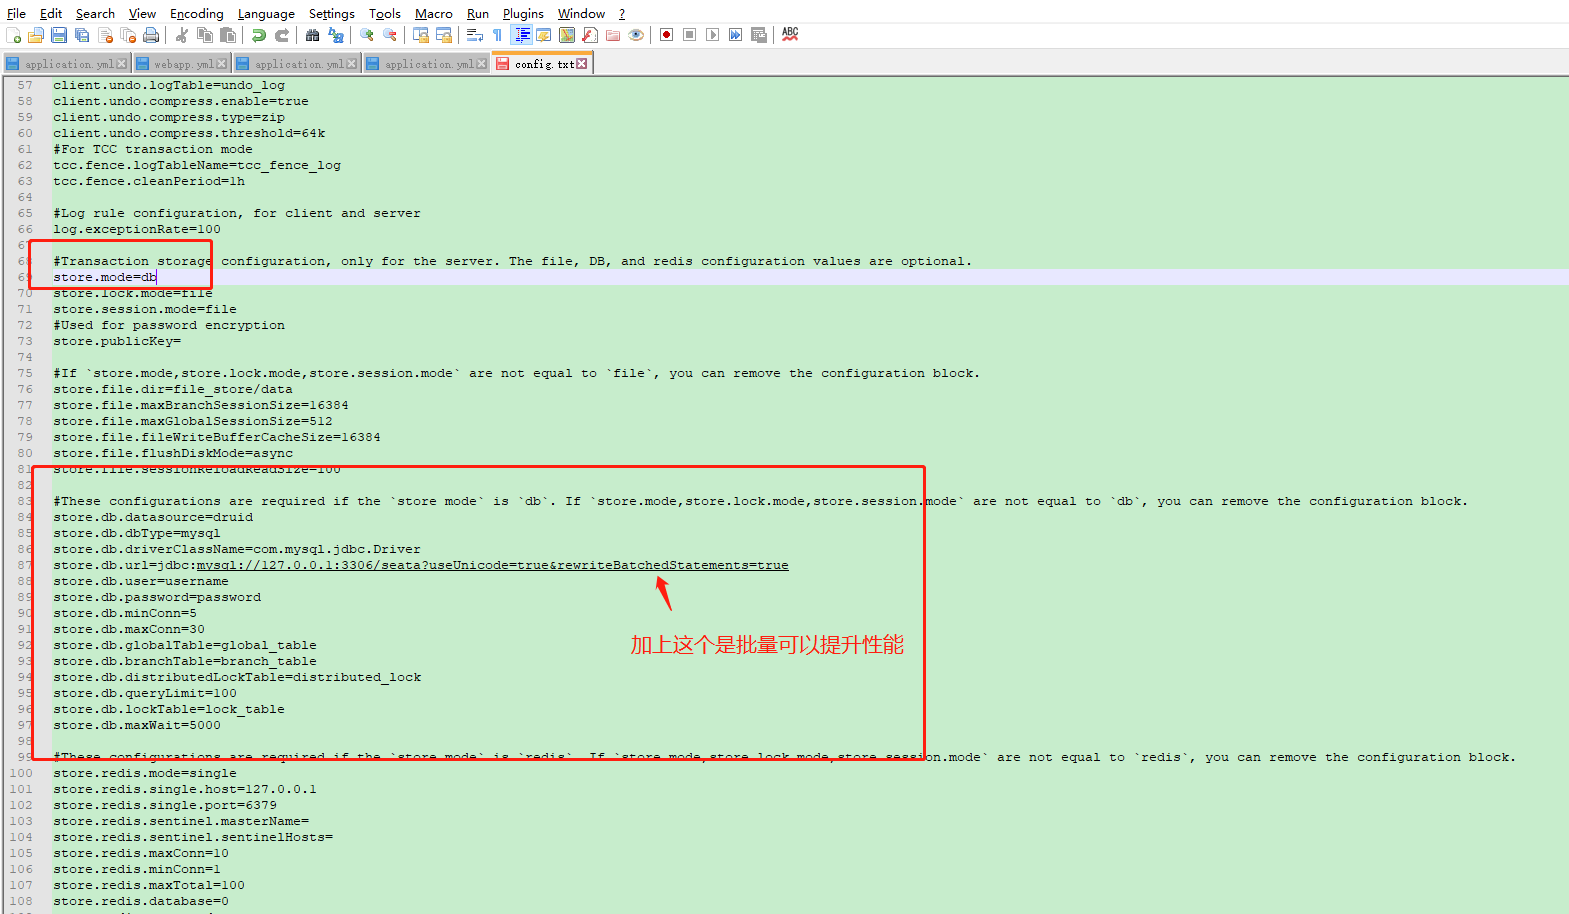Screen dimensions: 1569x914
Task: Run macro multiple times icon
Action: pyautogui.click(x=735, y=35)
